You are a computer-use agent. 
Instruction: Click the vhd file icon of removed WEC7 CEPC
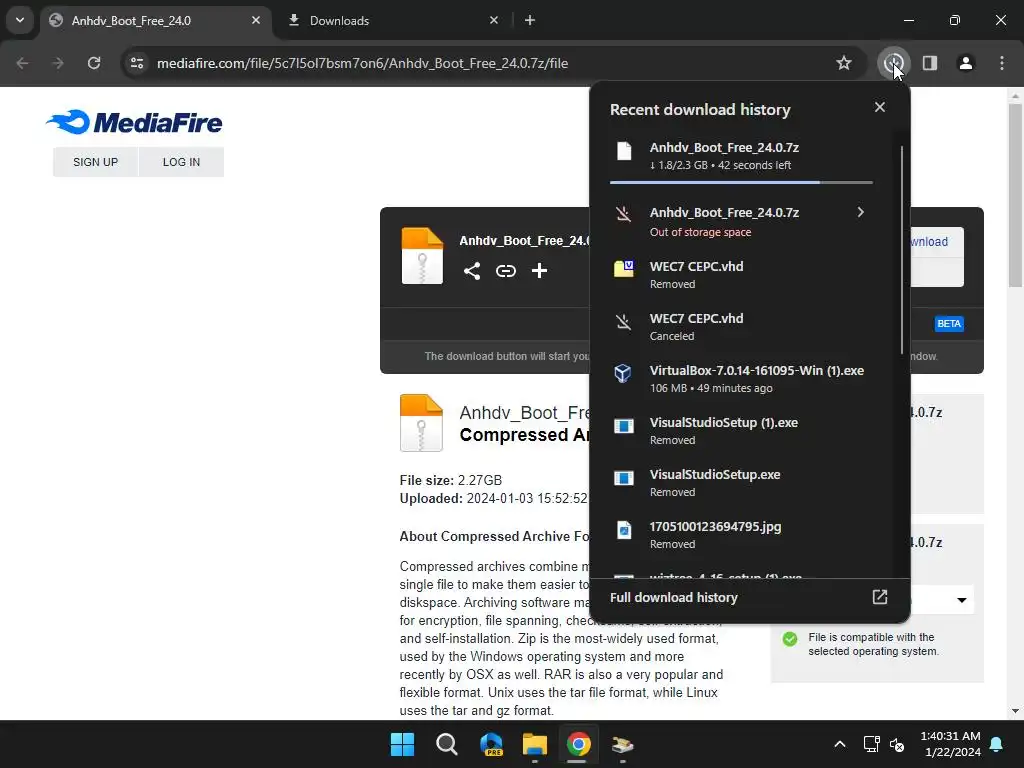point(624,268)
